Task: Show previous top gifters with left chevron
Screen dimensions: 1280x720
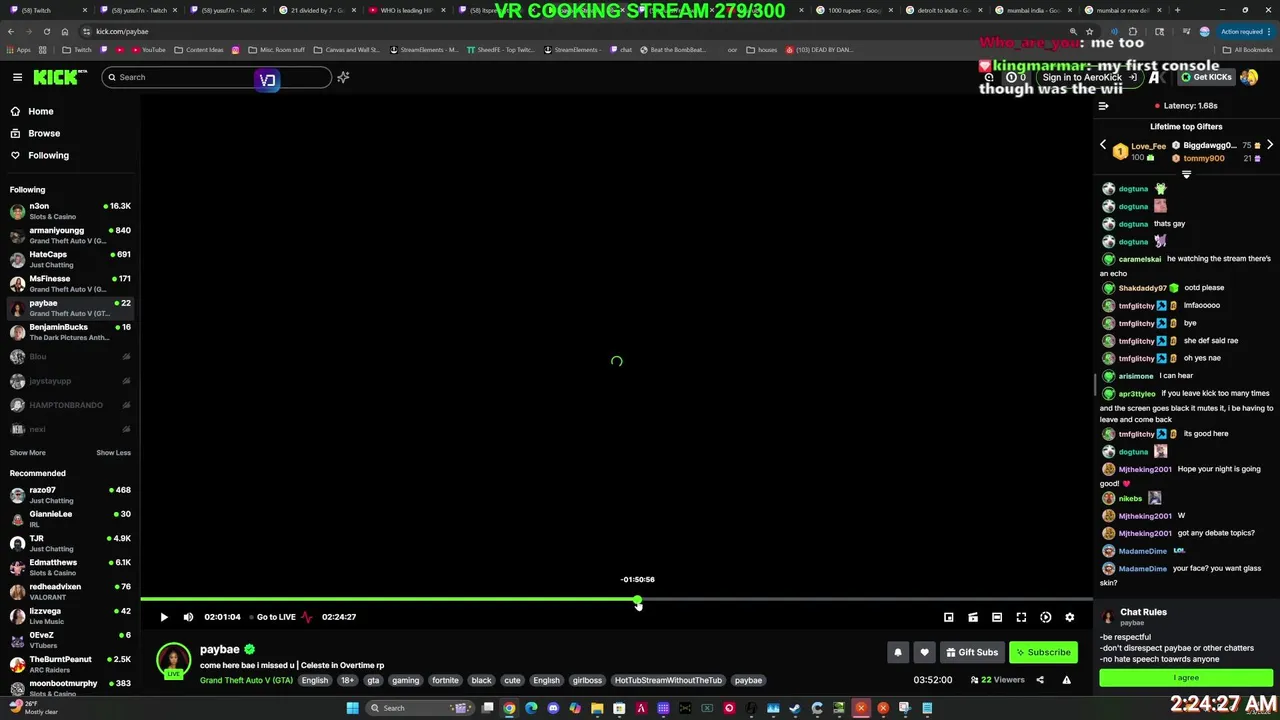Action: pyautogui.click(x=1104, y=145)
